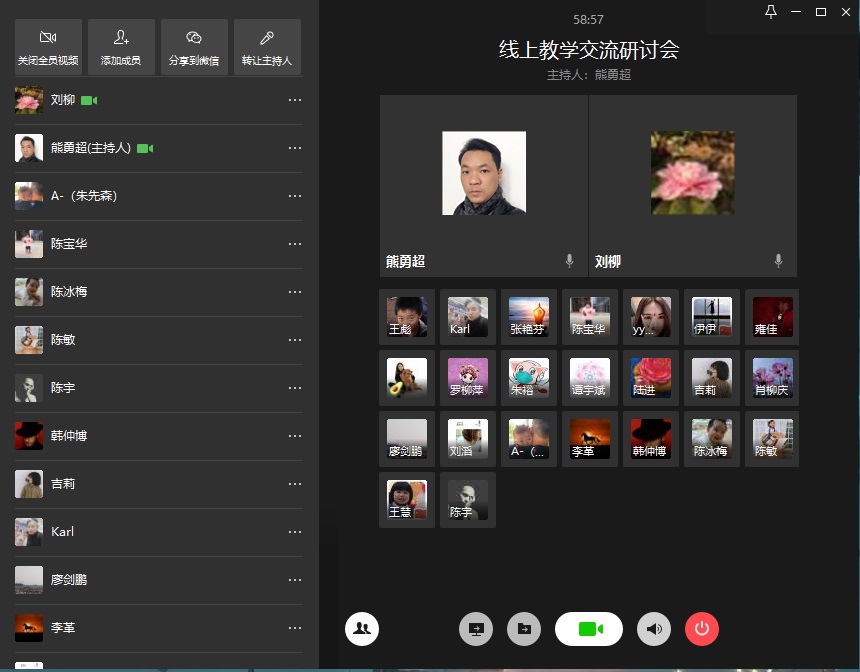
Task: Toggle the member list panel icon
Action: pyautogui.click(x=362, y=628)
